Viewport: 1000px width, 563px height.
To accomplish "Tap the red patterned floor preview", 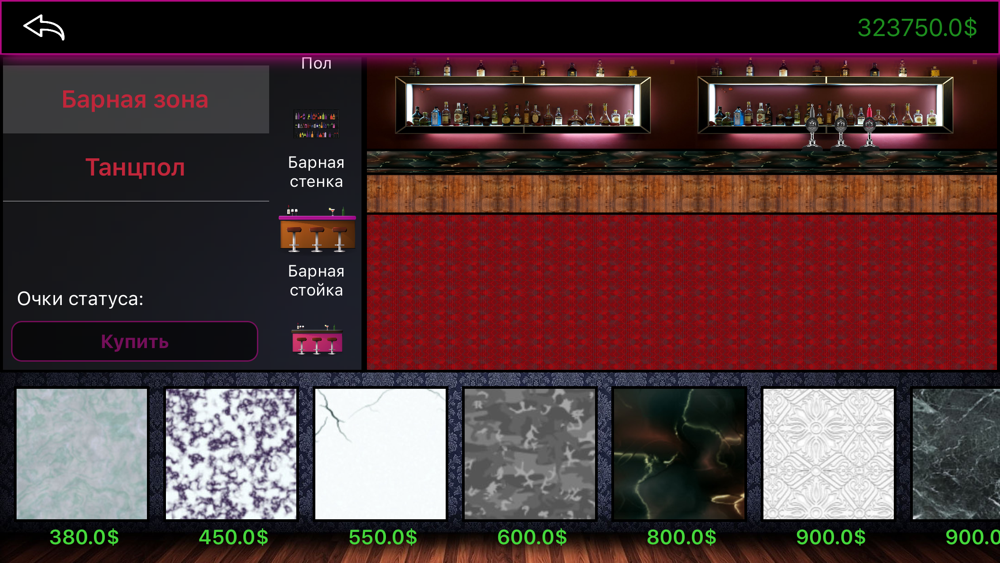I will point(682,292).
